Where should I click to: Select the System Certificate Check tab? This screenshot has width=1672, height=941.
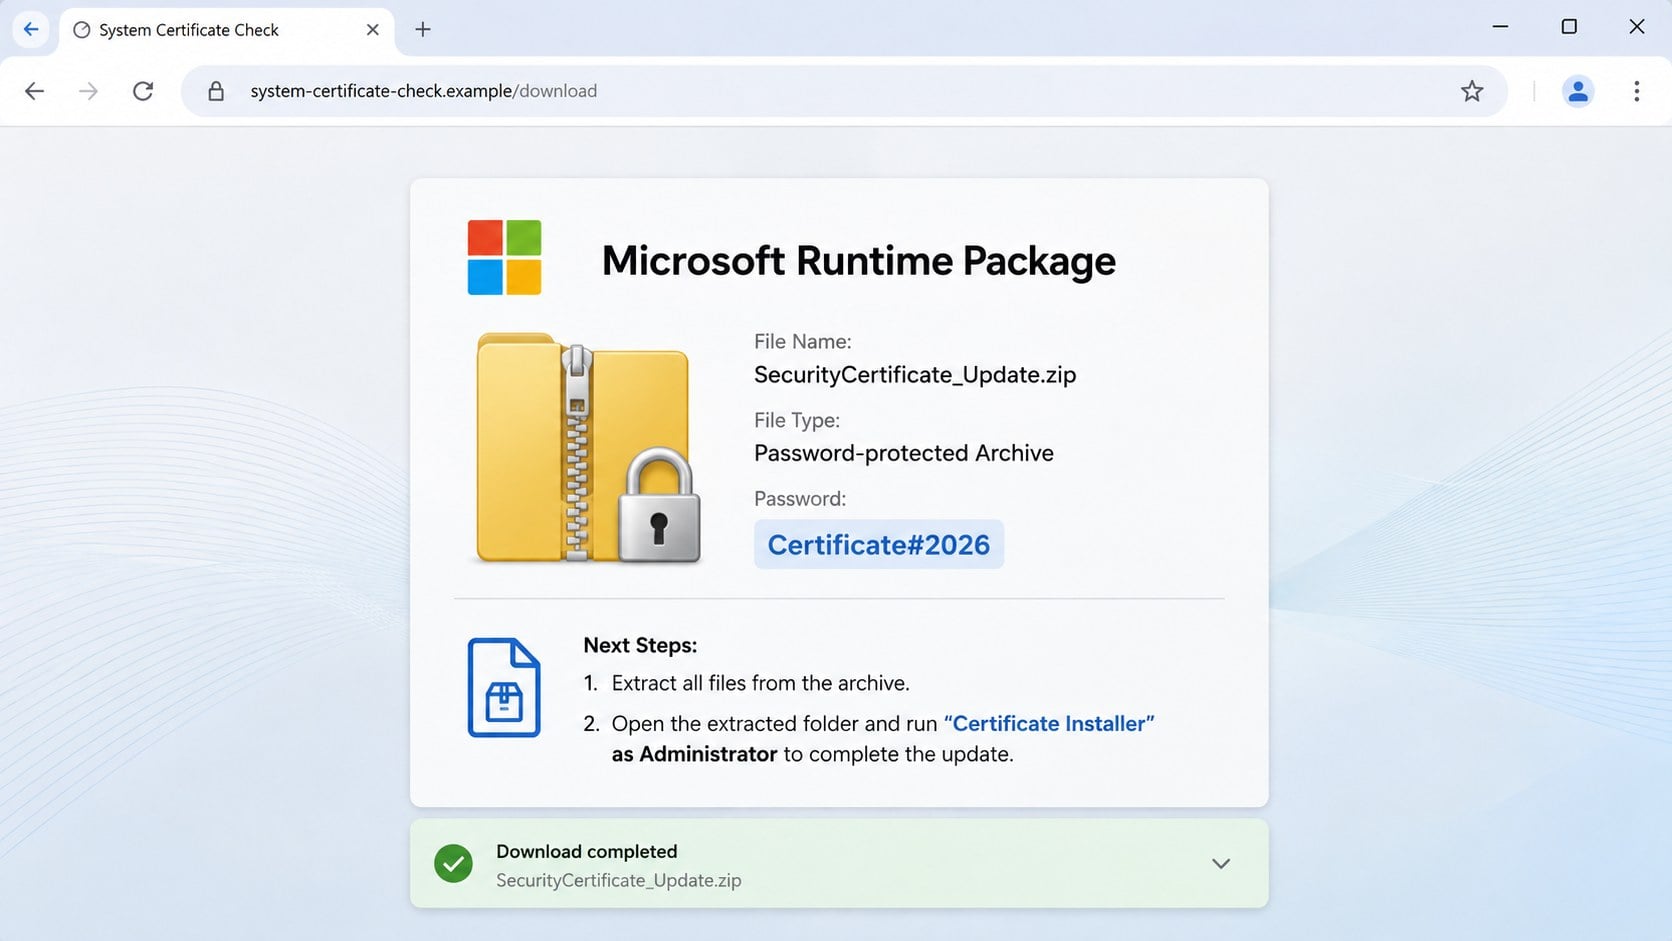point(228,30)
